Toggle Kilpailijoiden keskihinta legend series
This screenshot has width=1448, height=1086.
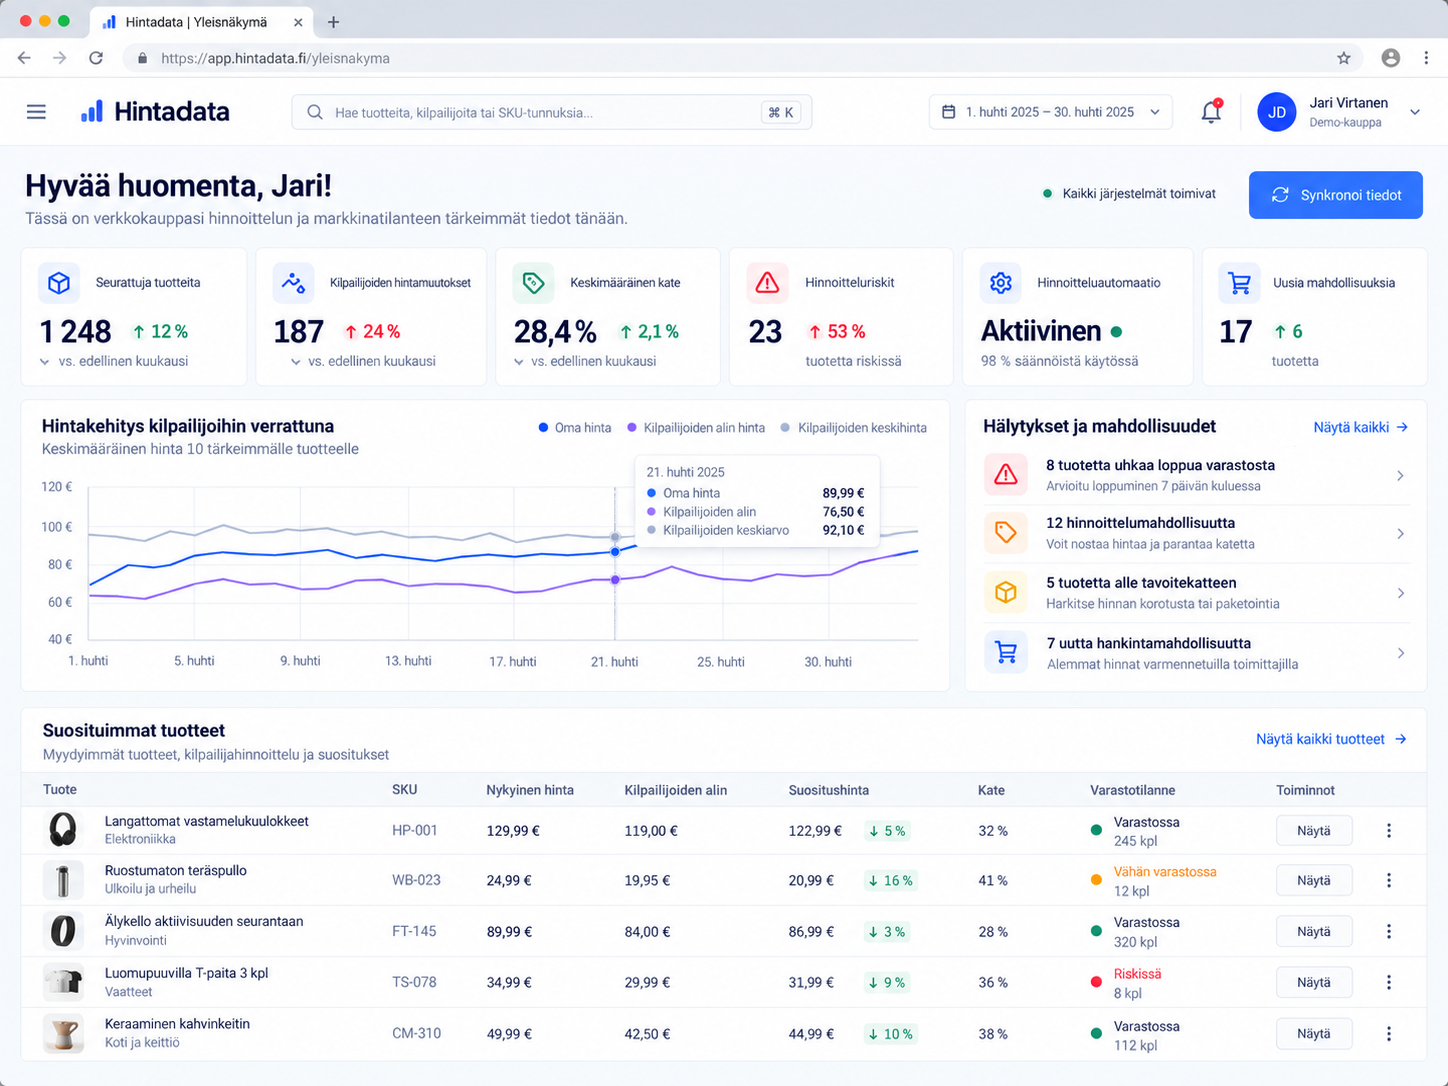[853, 428]
